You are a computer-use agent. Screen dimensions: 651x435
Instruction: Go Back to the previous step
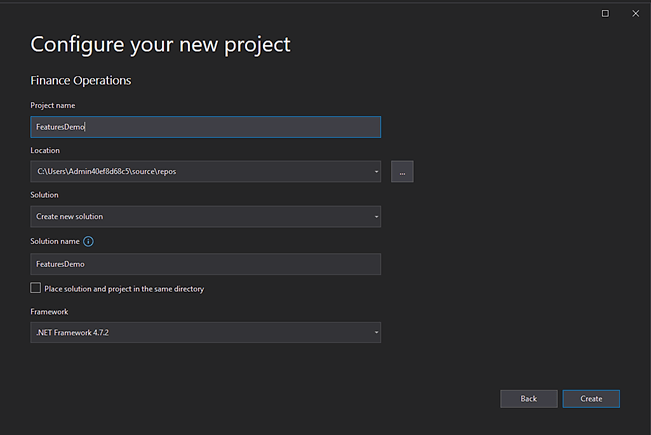(528, 398)
